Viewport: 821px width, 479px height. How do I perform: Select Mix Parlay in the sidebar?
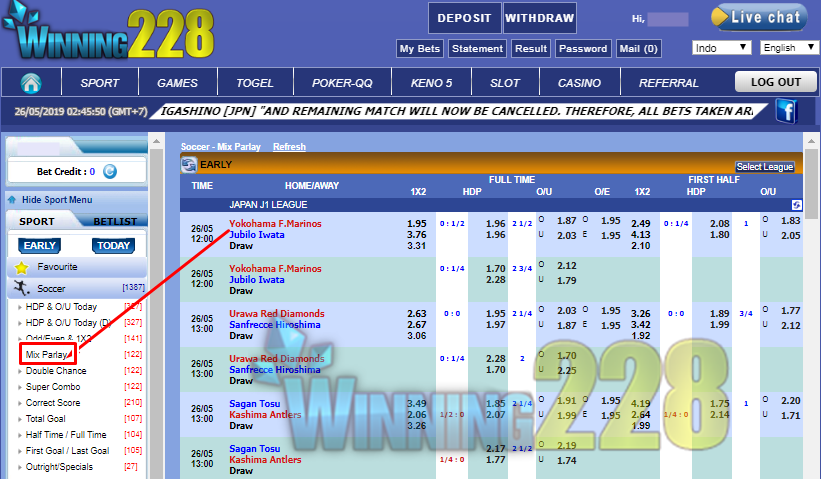click(x=47, y=354)
